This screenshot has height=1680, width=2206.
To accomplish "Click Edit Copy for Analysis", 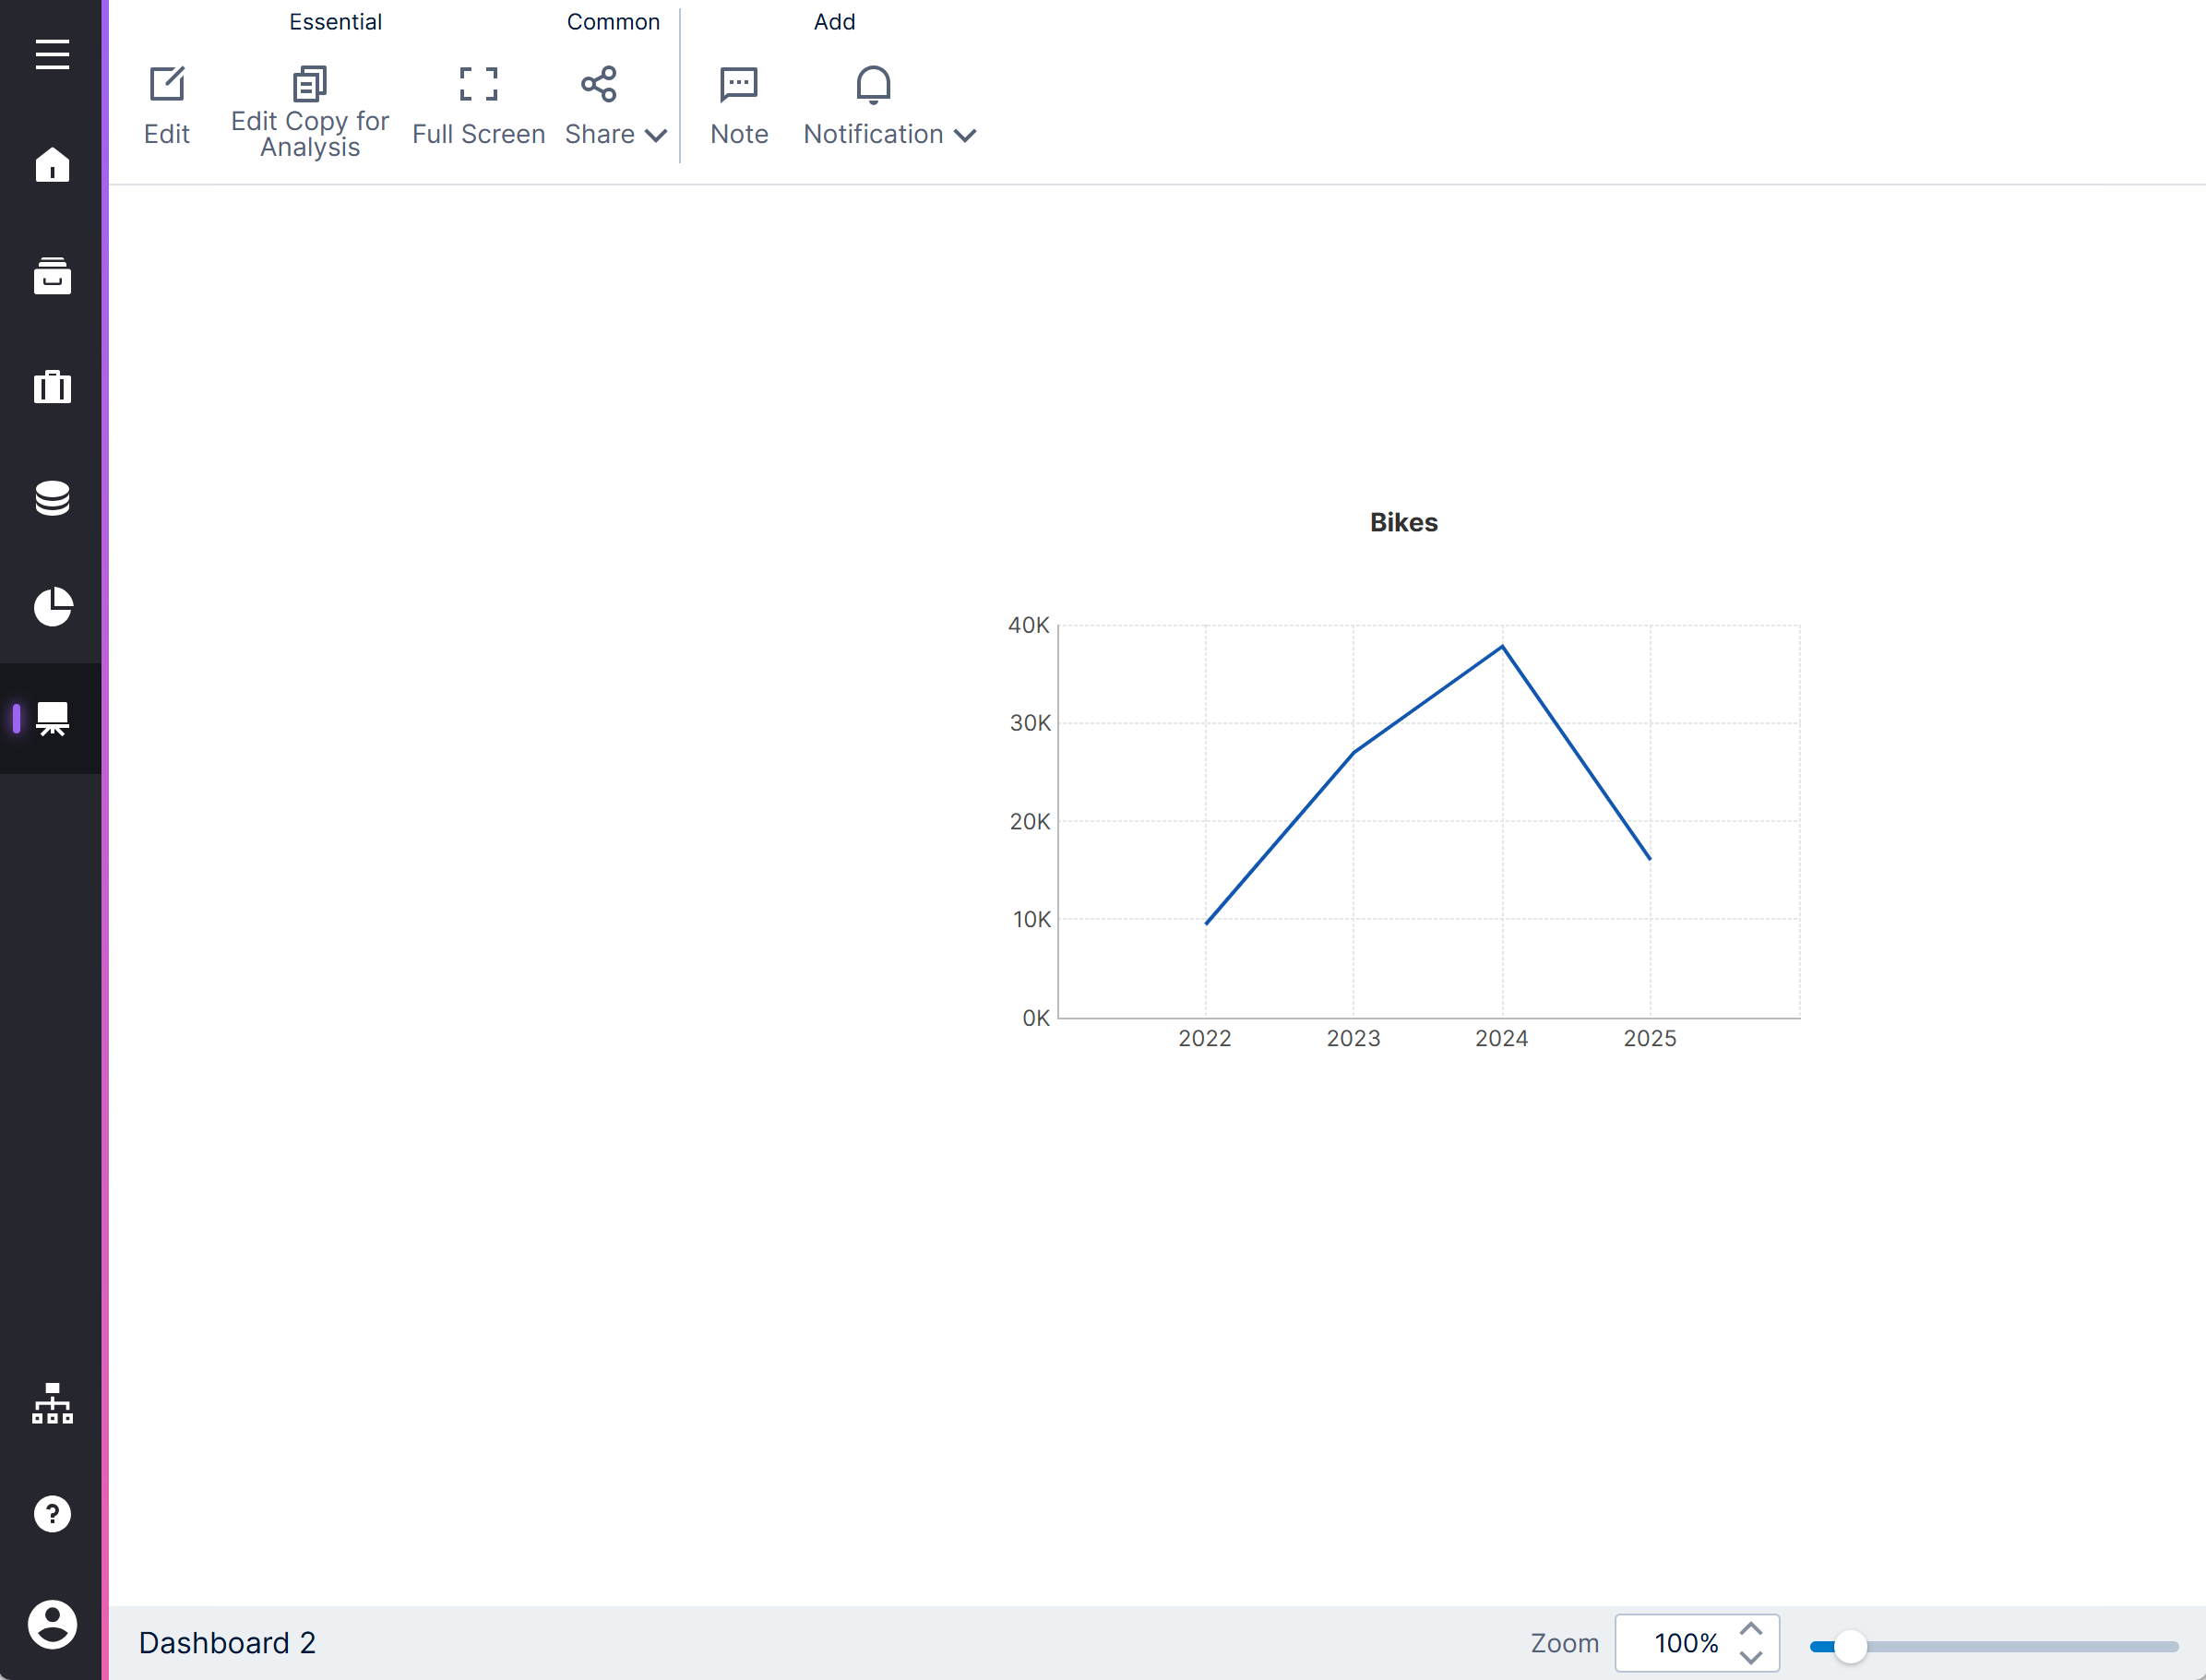I will click(x=310, y=112).
